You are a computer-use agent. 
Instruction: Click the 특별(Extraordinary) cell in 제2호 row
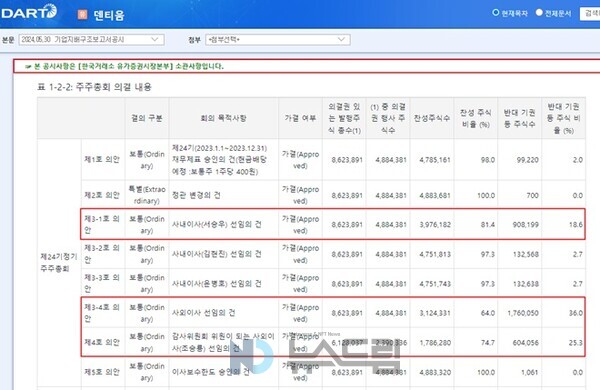[x=147, y=195]
